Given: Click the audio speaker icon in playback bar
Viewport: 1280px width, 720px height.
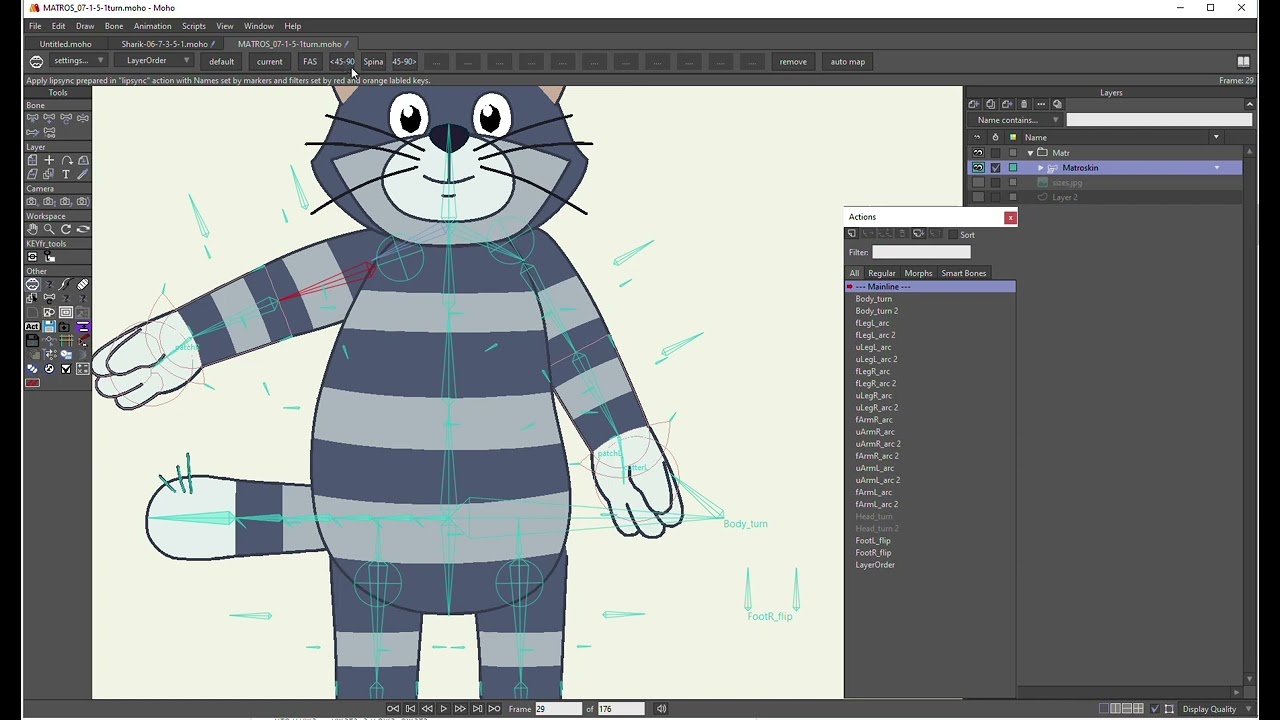Looking at the screenshot, I should [x=661, y=709].
